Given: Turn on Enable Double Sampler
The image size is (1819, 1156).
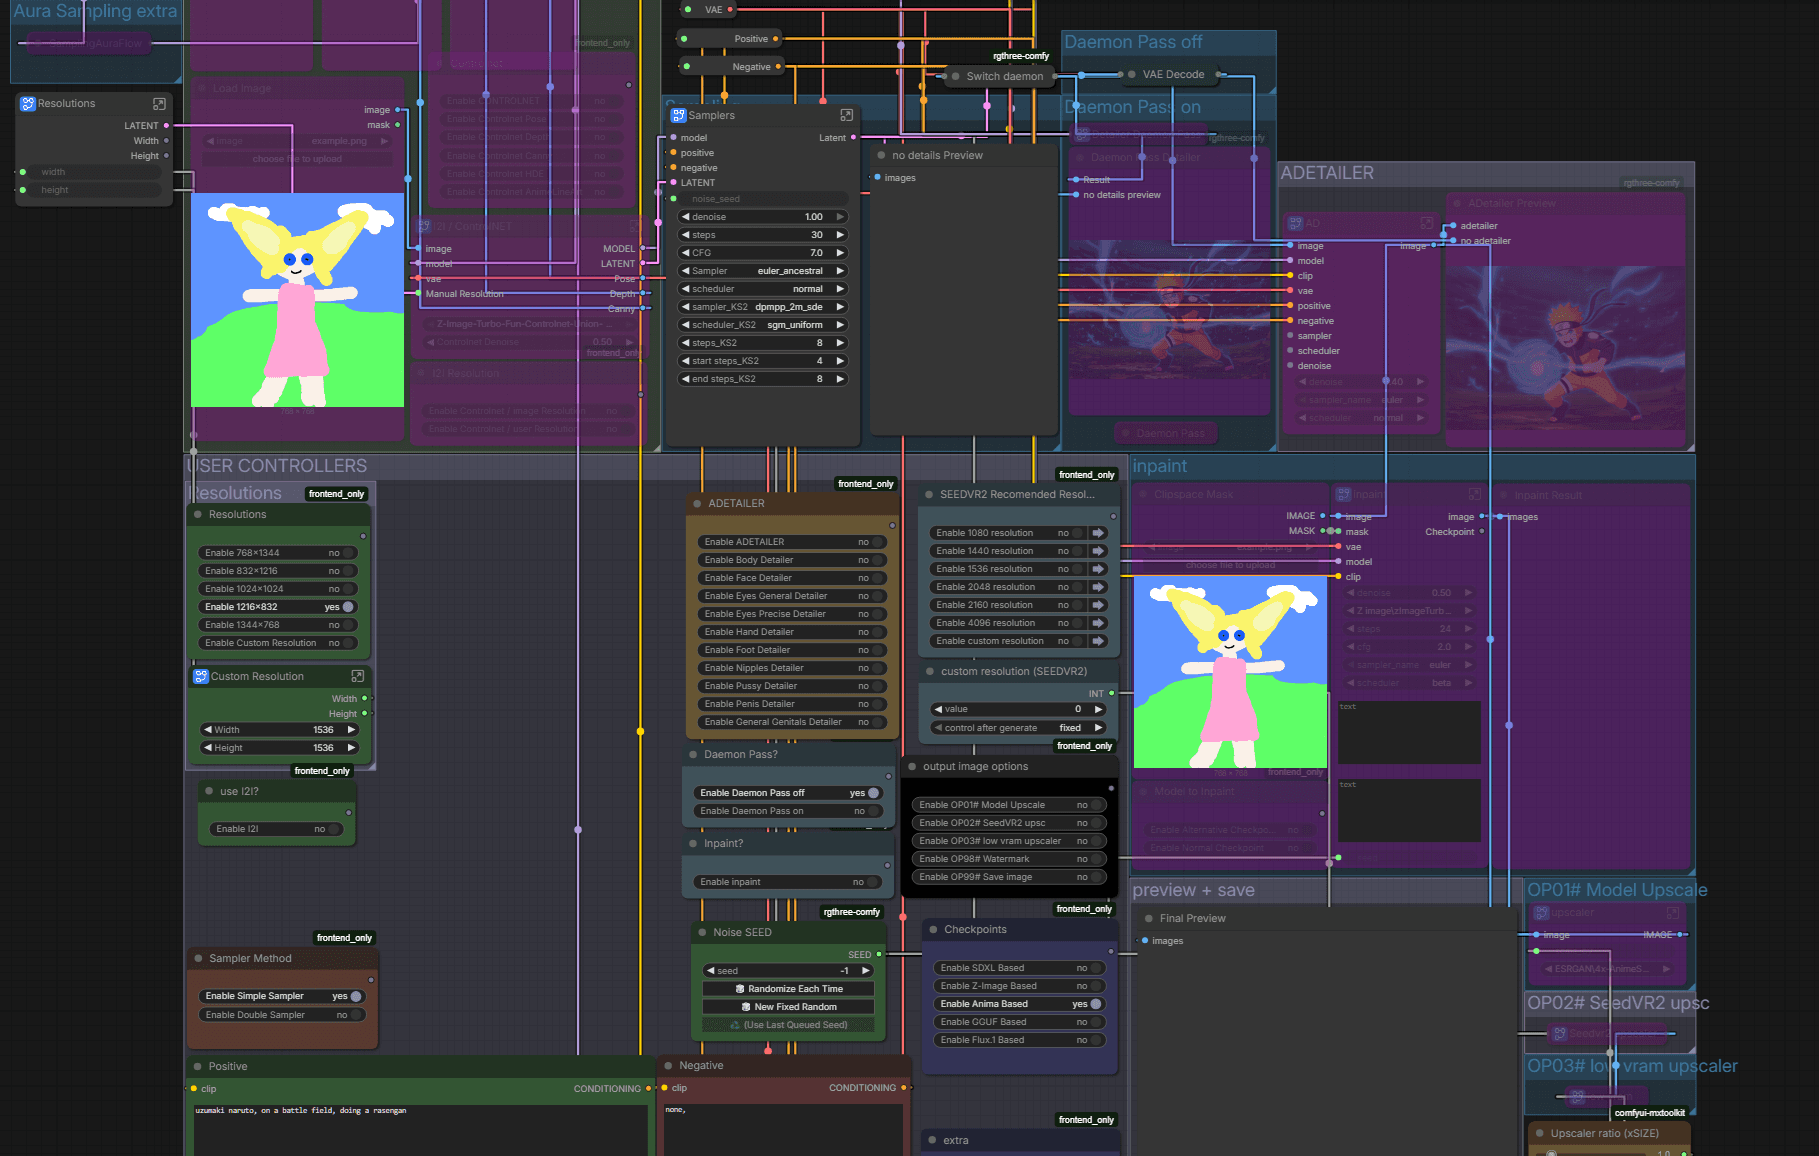Looking at the screenshot, I should coord(282,1015).
